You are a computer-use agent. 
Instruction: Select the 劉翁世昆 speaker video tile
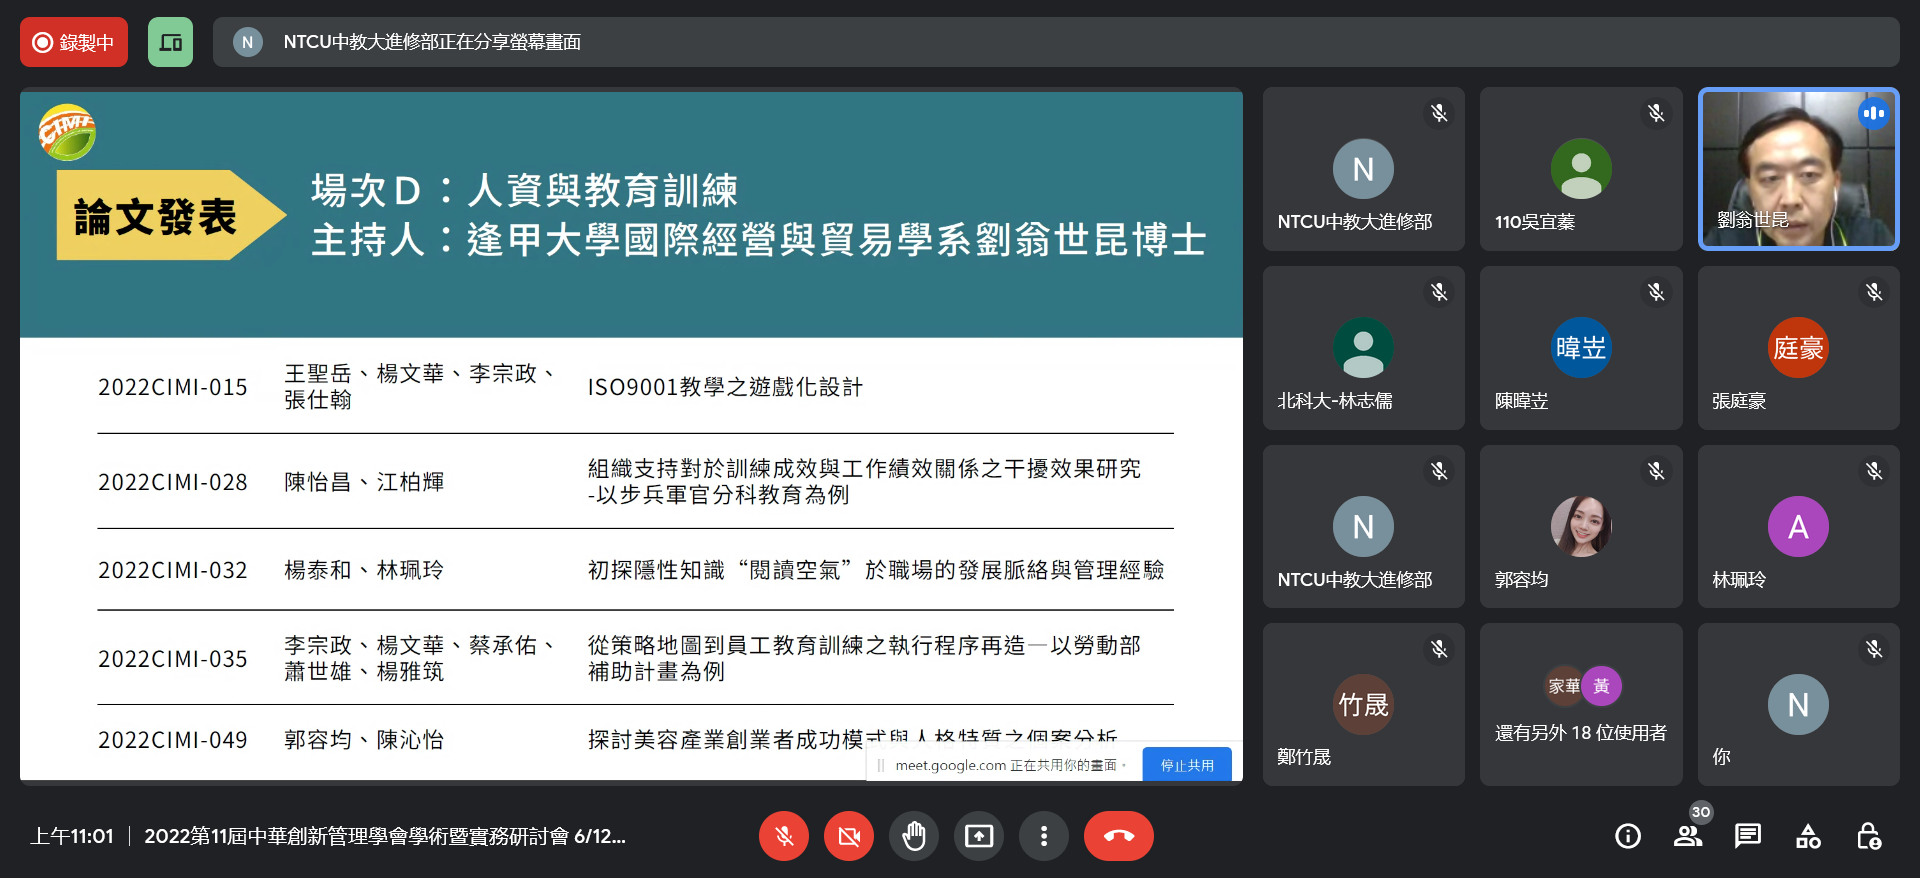click(1798, 169)
